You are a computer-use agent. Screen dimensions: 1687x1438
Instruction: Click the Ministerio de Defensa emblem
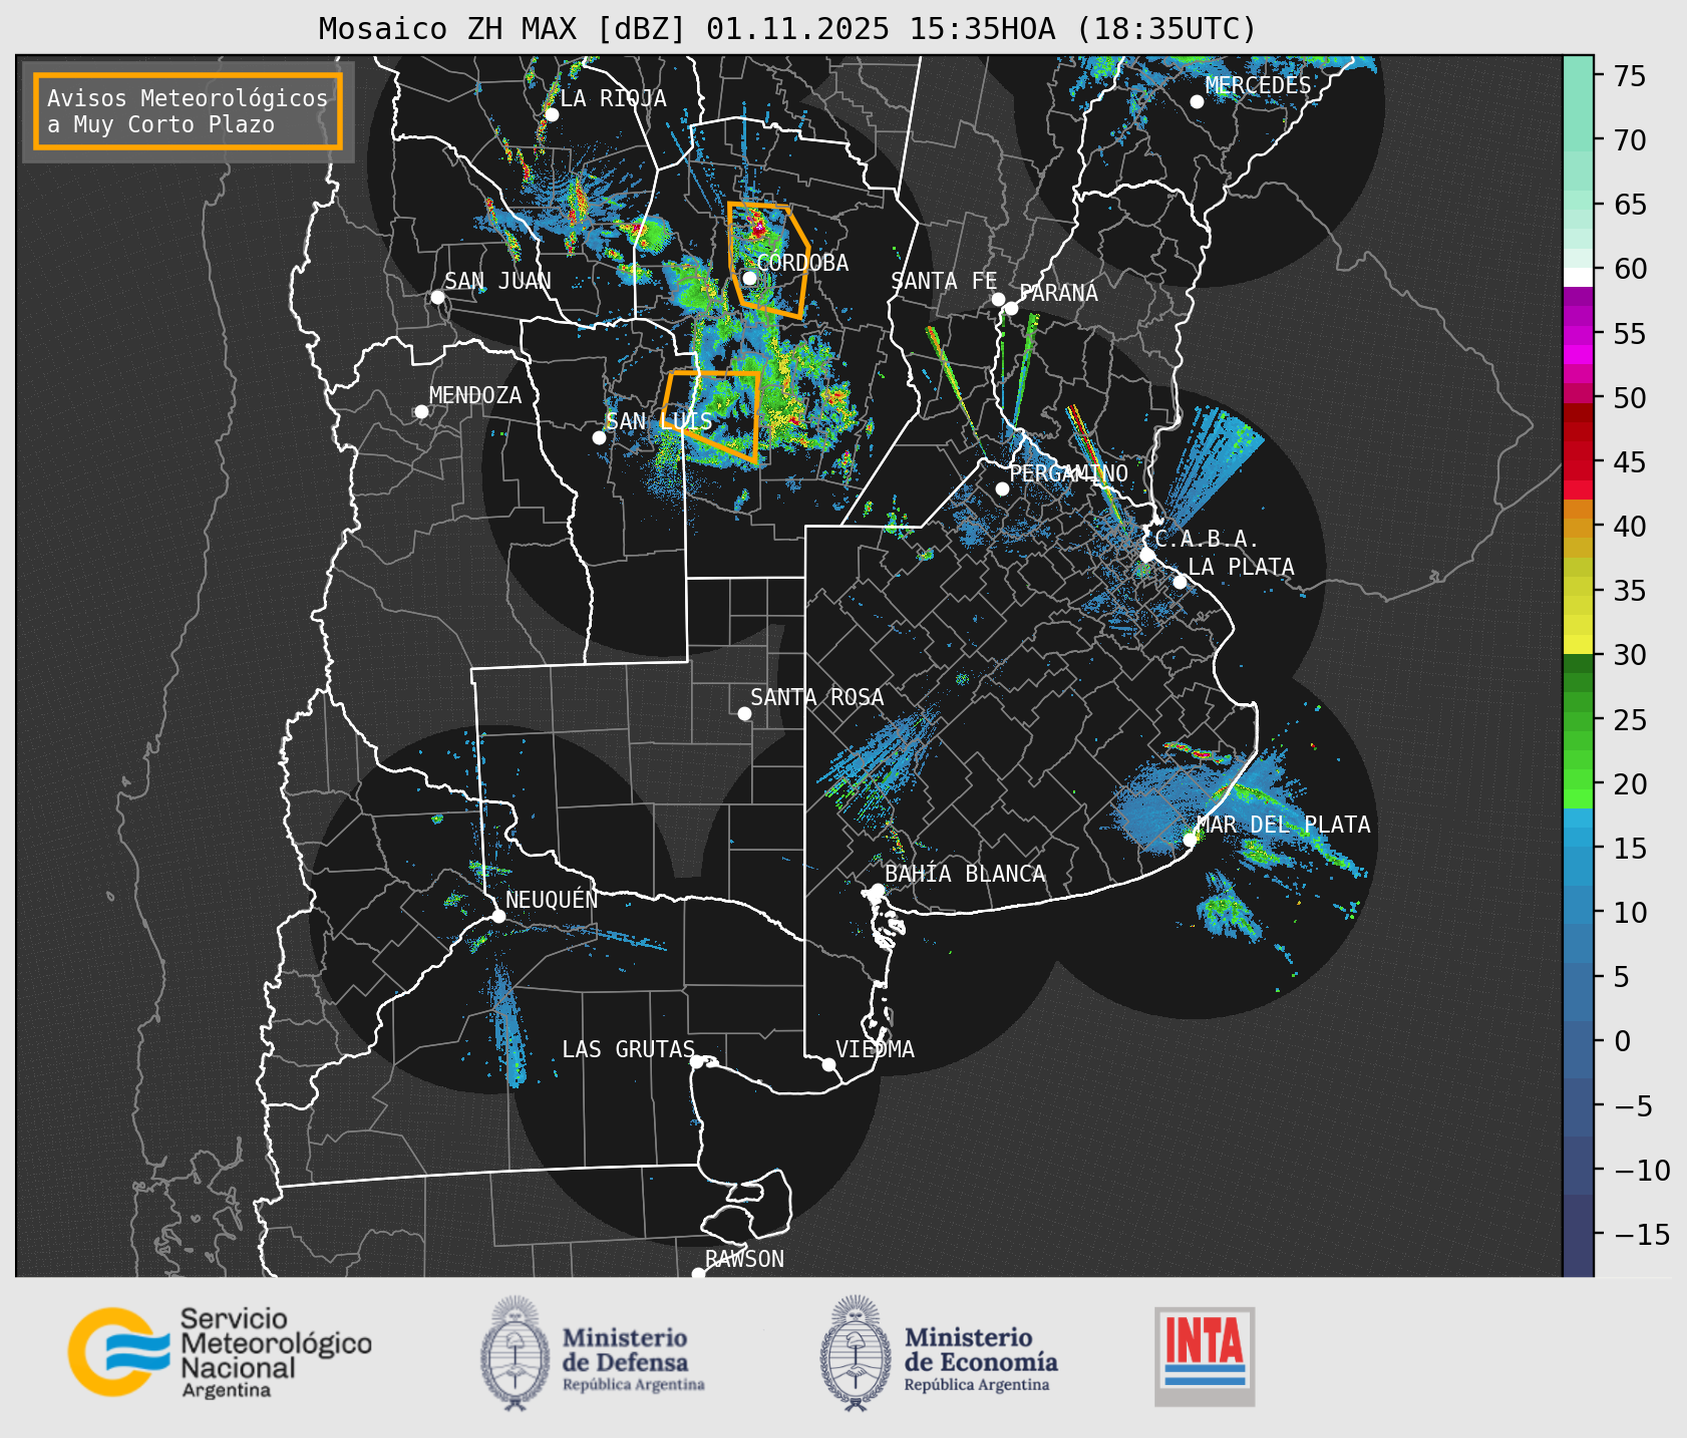click(x=515, y=1353)
